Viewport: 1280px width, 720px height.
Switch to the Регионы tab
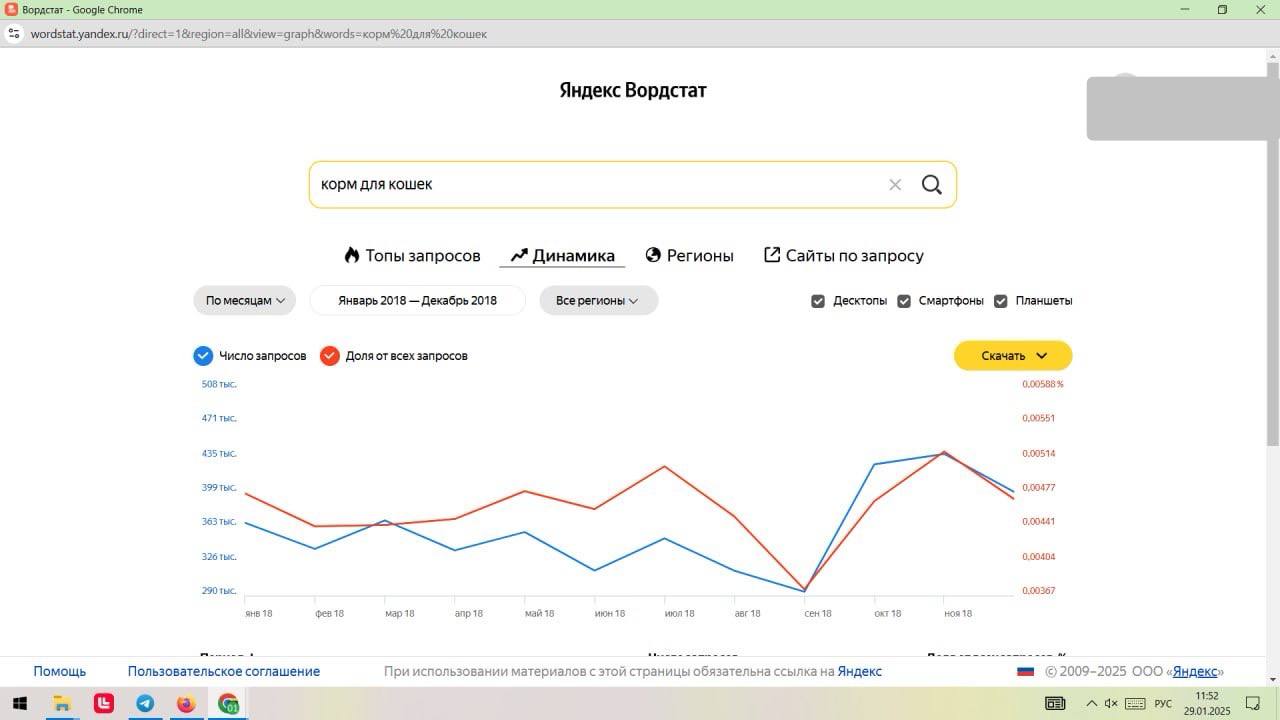689,256
